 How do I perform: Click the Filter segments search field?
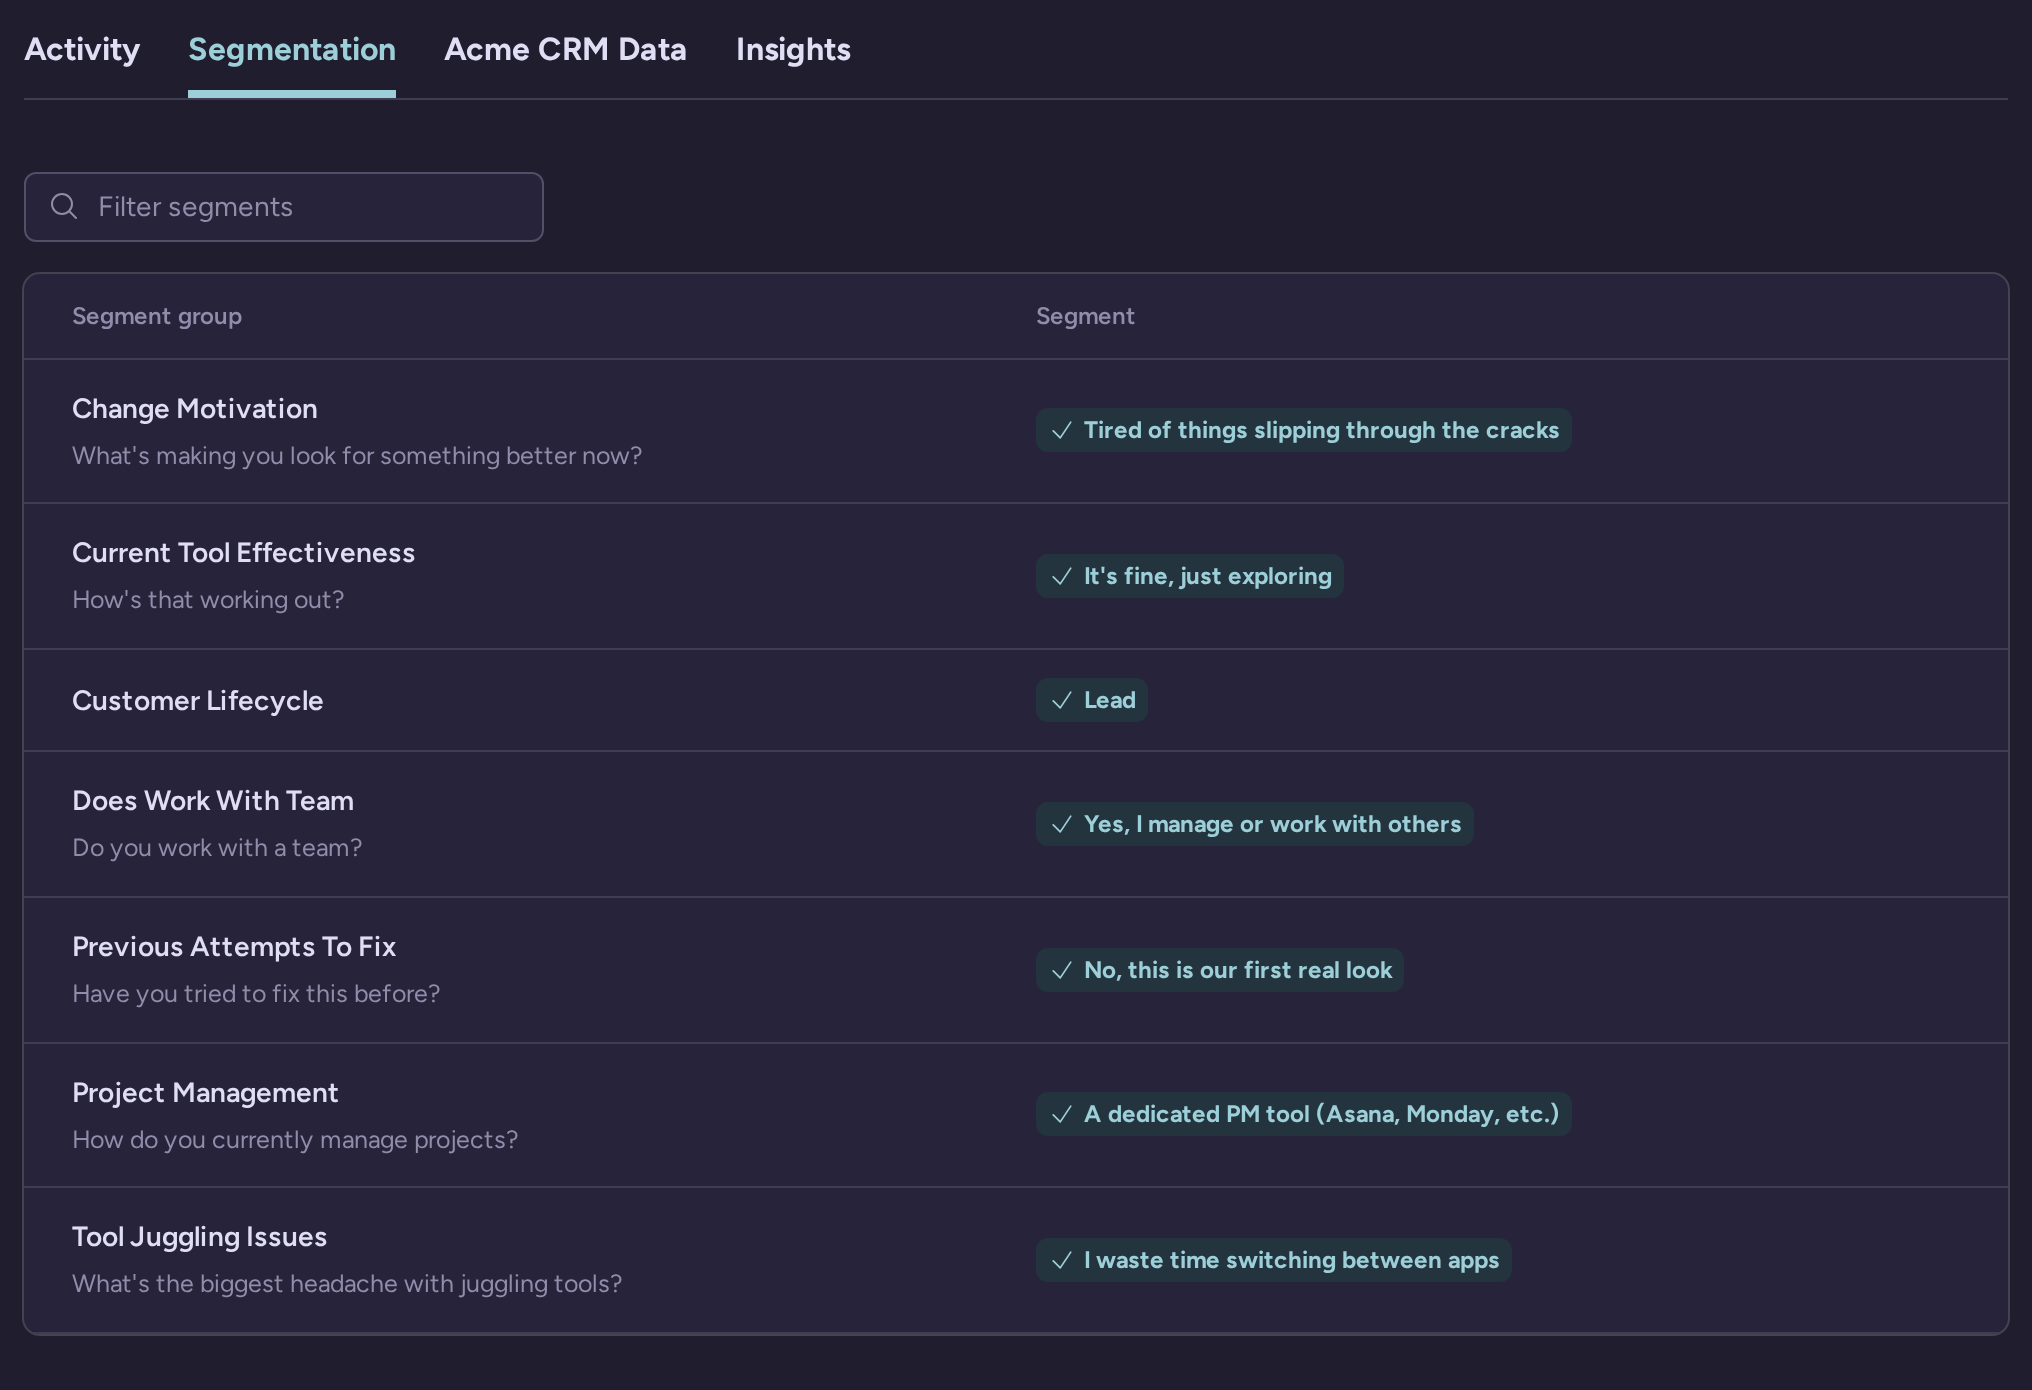pos(284,207)
